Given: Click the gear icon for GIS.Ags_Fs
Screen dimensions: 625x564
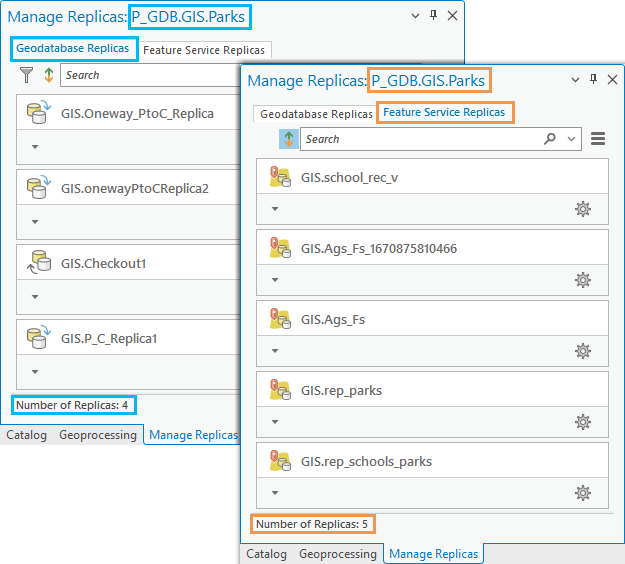Looking at the screenshot, I should (583, 351).
